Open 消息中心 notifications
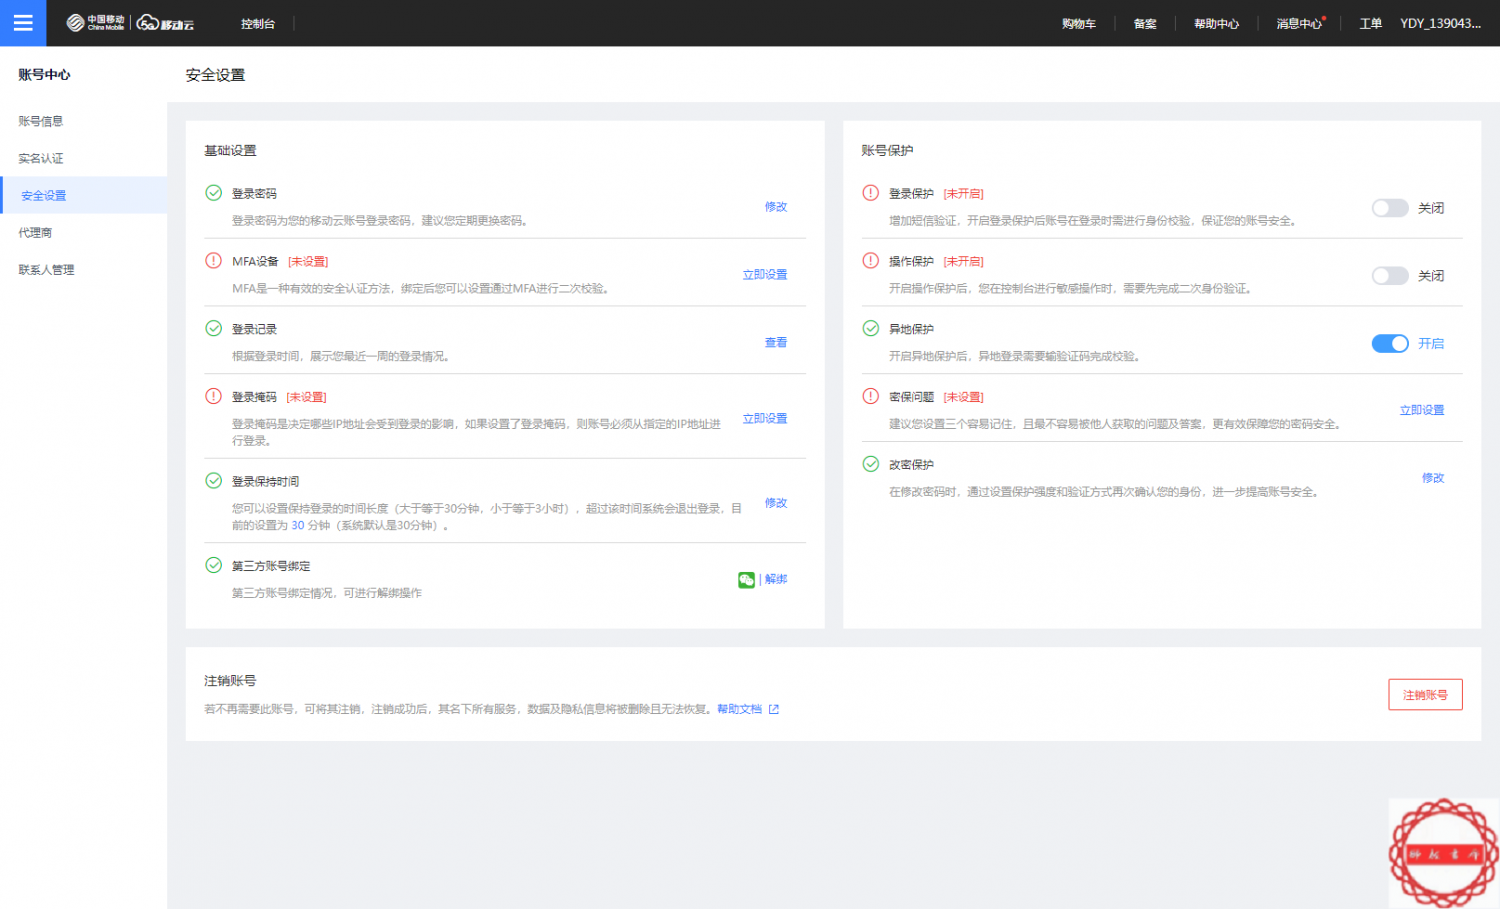This screenshot has height=909, width=1500. click(1299, 24)
